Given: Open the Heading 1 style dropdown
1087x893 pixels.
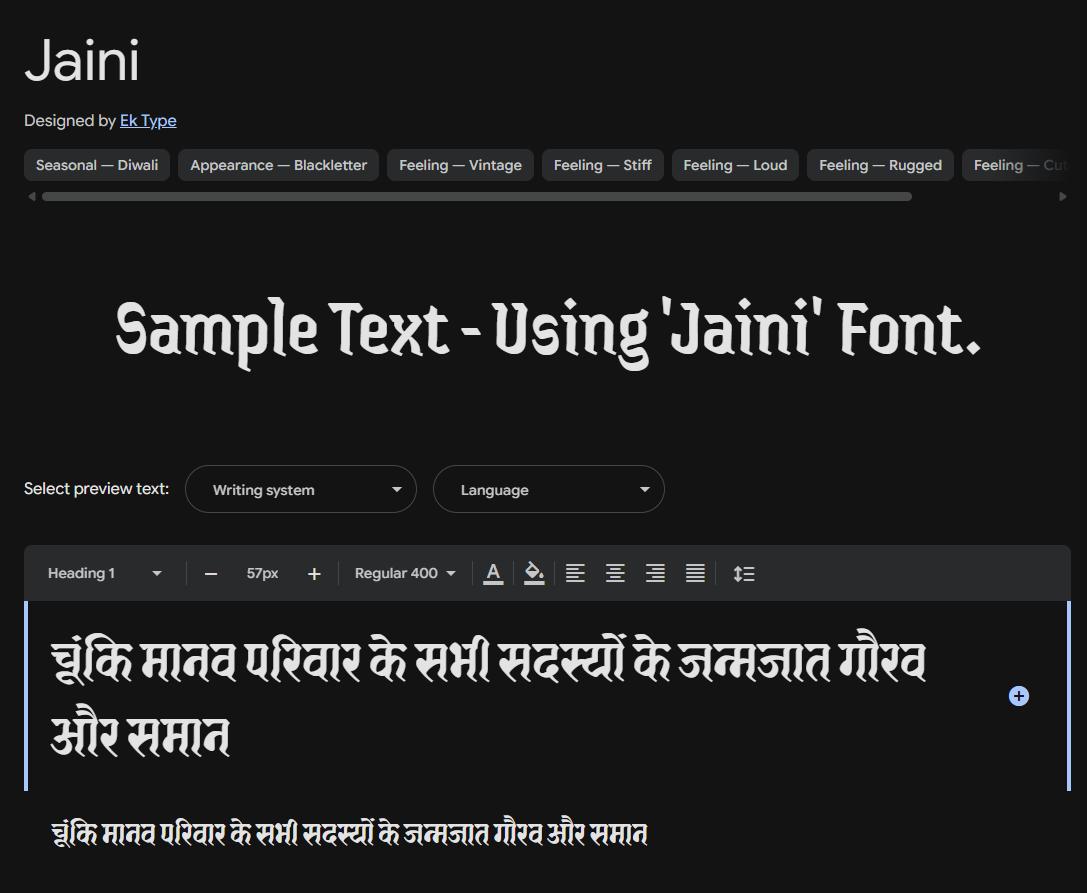Looking at the screenshot, I should coord(104,573).
